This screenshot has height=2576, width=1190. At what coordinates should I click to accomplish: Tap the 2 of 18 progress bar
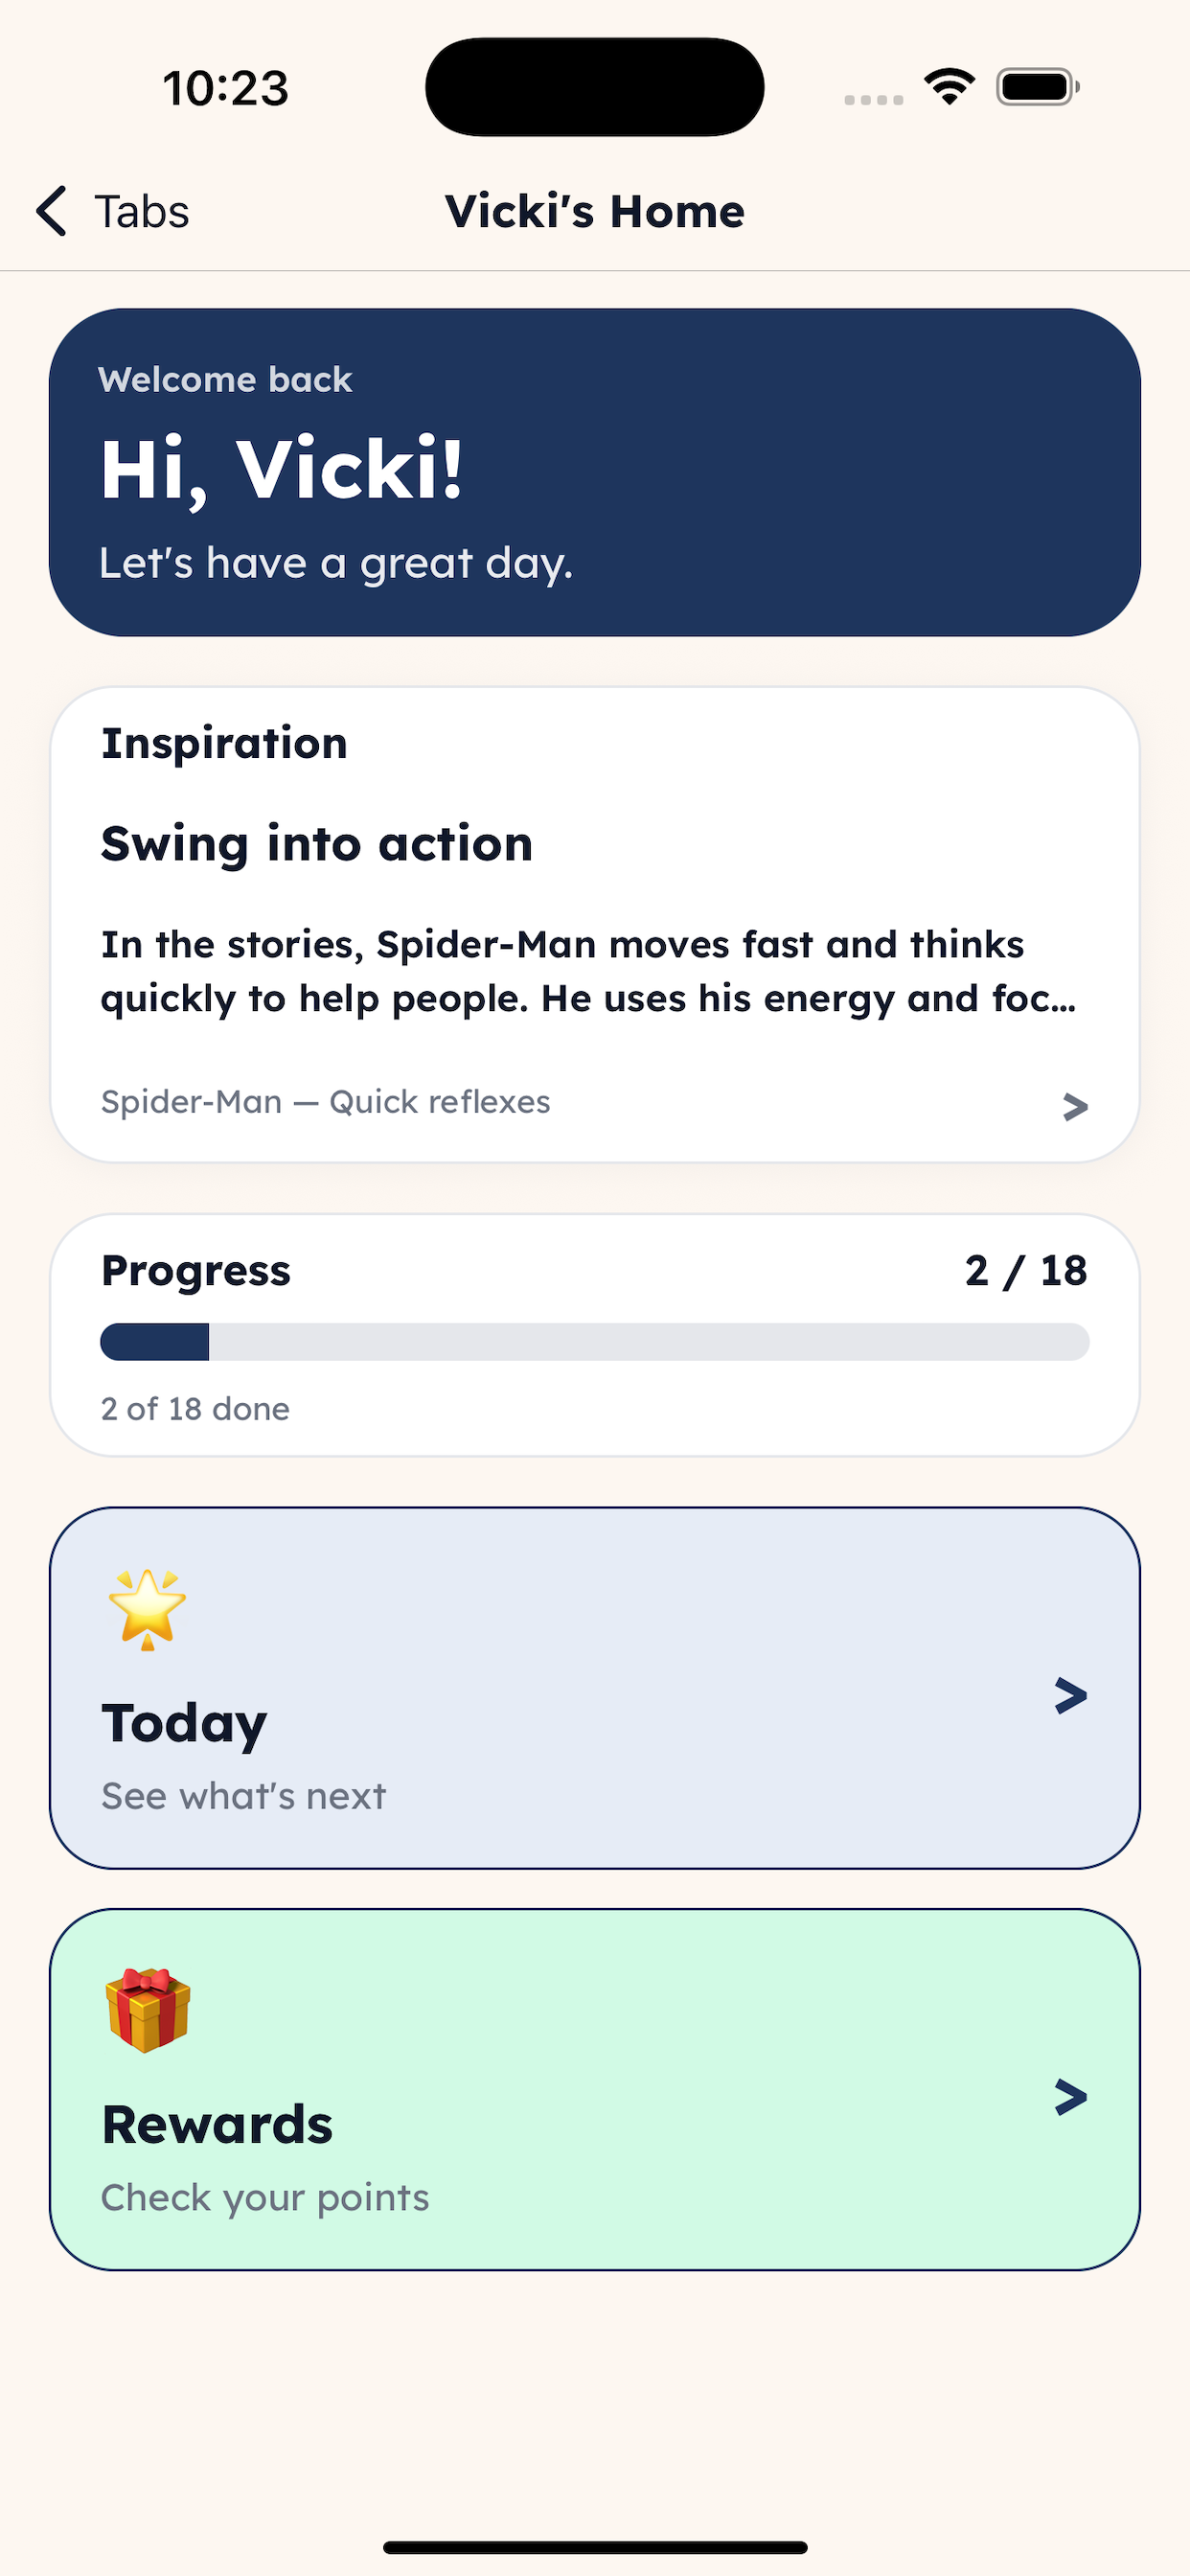coord(595,1343)
